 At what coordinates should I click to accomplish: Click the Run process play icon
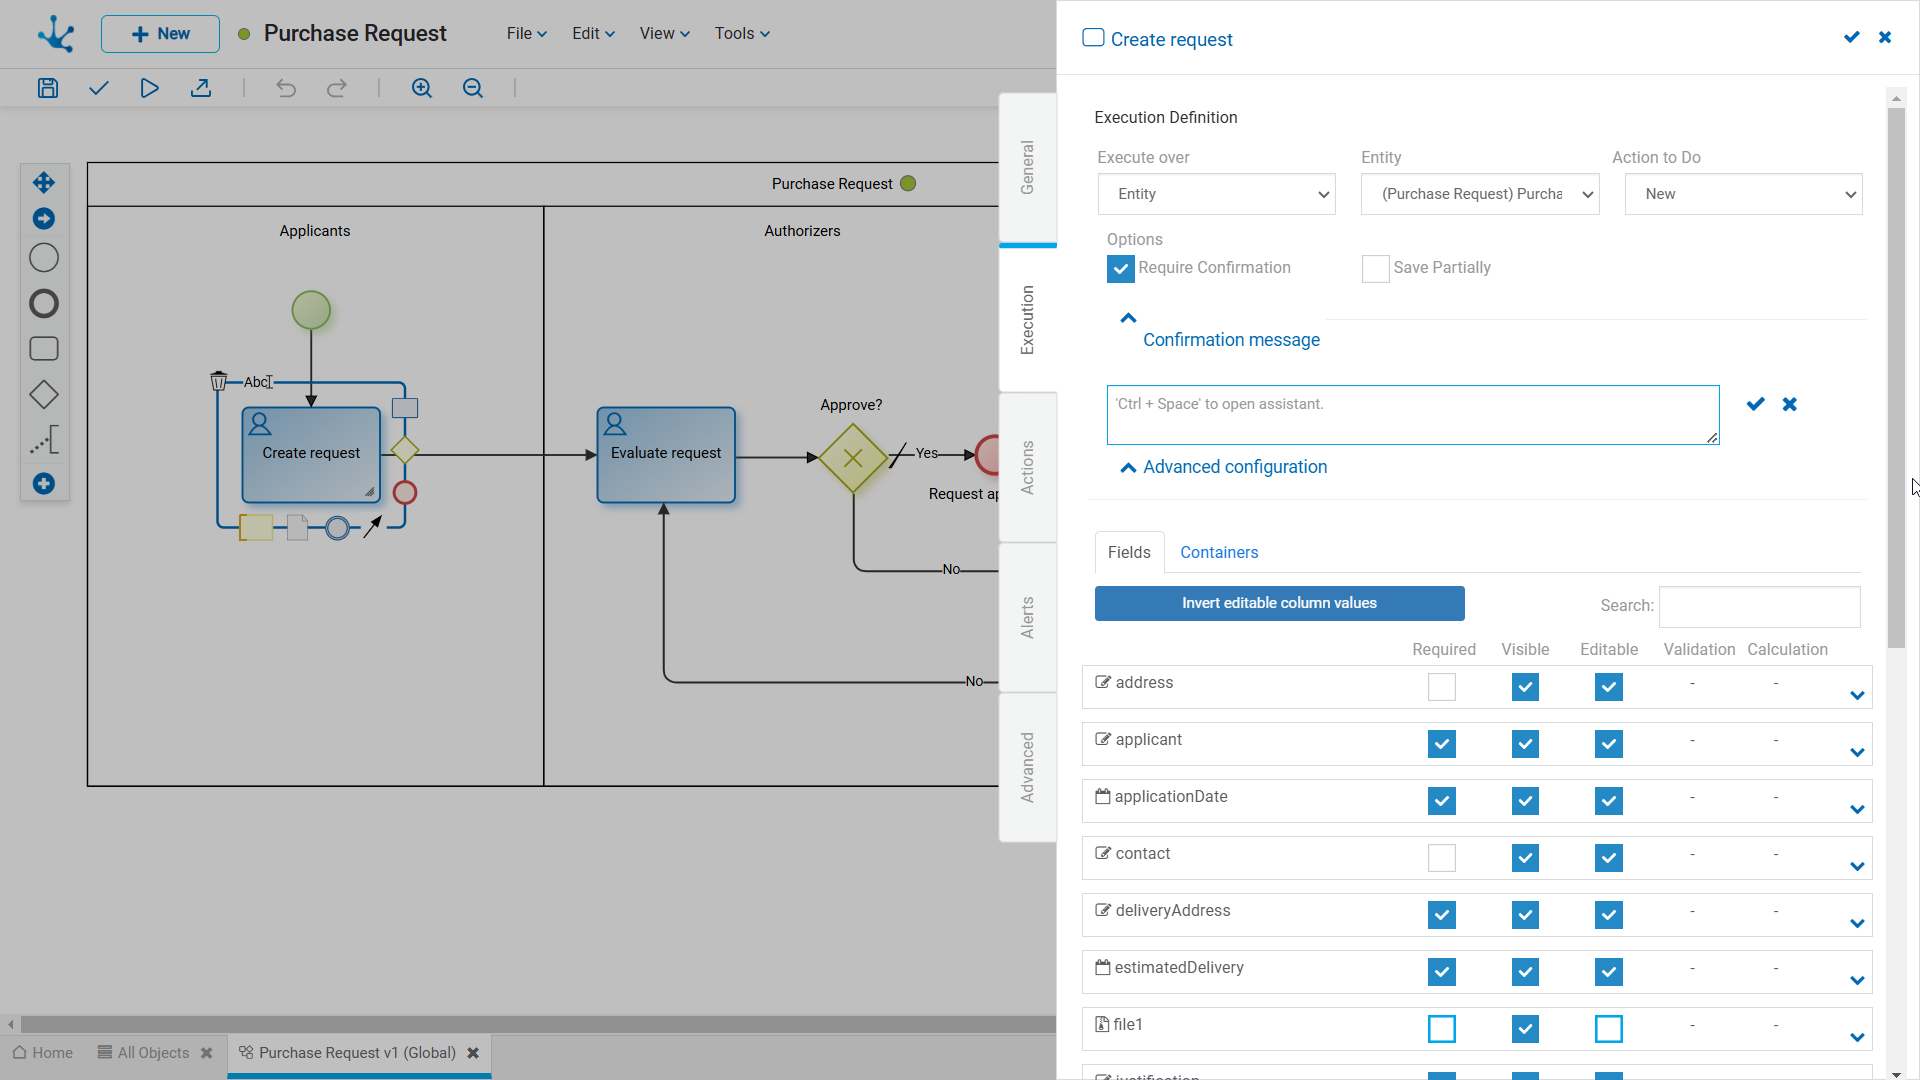(149, 88)
